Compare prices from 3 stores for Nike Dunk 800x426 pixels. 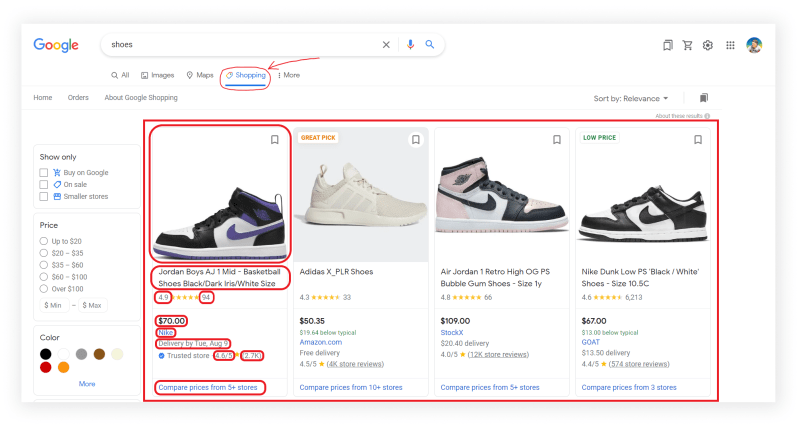coord(629,387)
